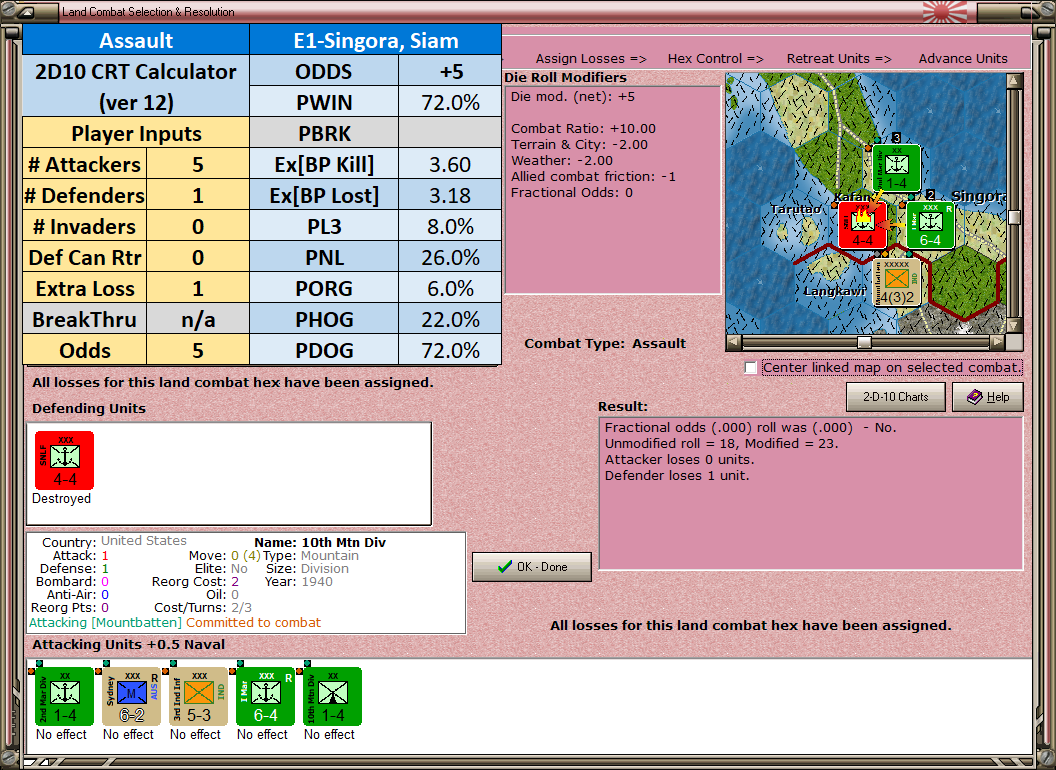
Task: Click the PWIN 72.0% cell
Action: pos(450,102)
